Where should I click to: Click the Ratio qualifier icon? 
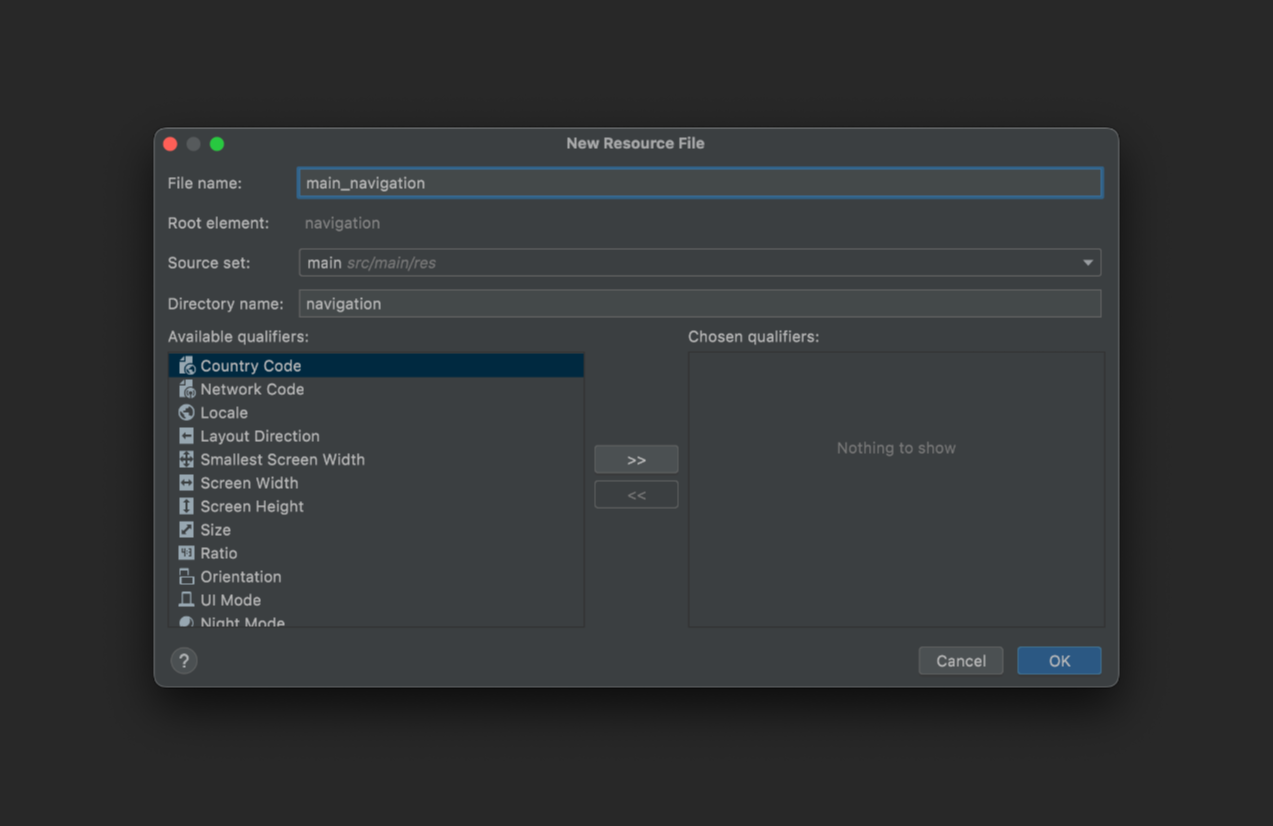point(186,553)
